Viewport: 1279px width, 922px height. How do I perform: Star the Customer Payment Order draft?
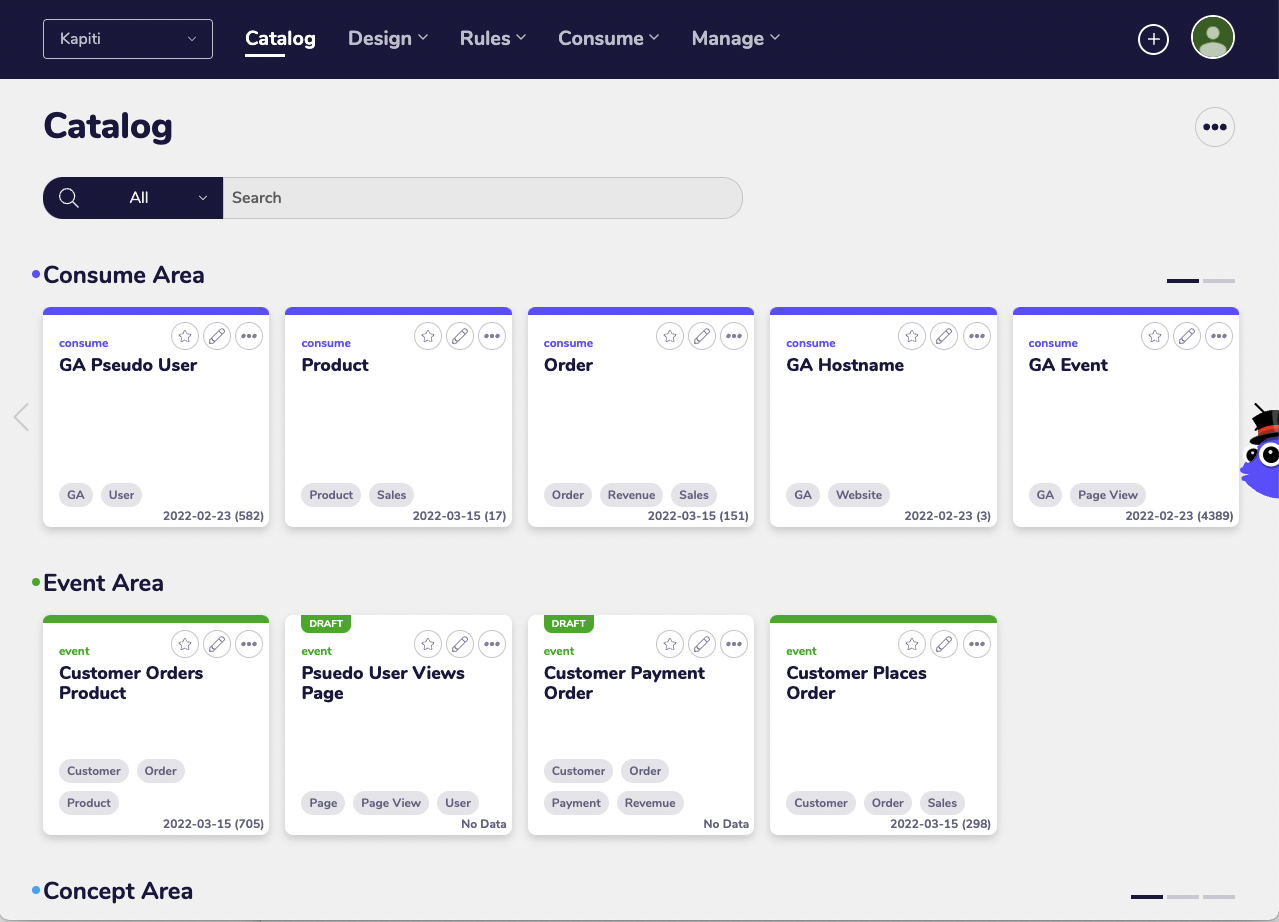click(x=669, y=644)
